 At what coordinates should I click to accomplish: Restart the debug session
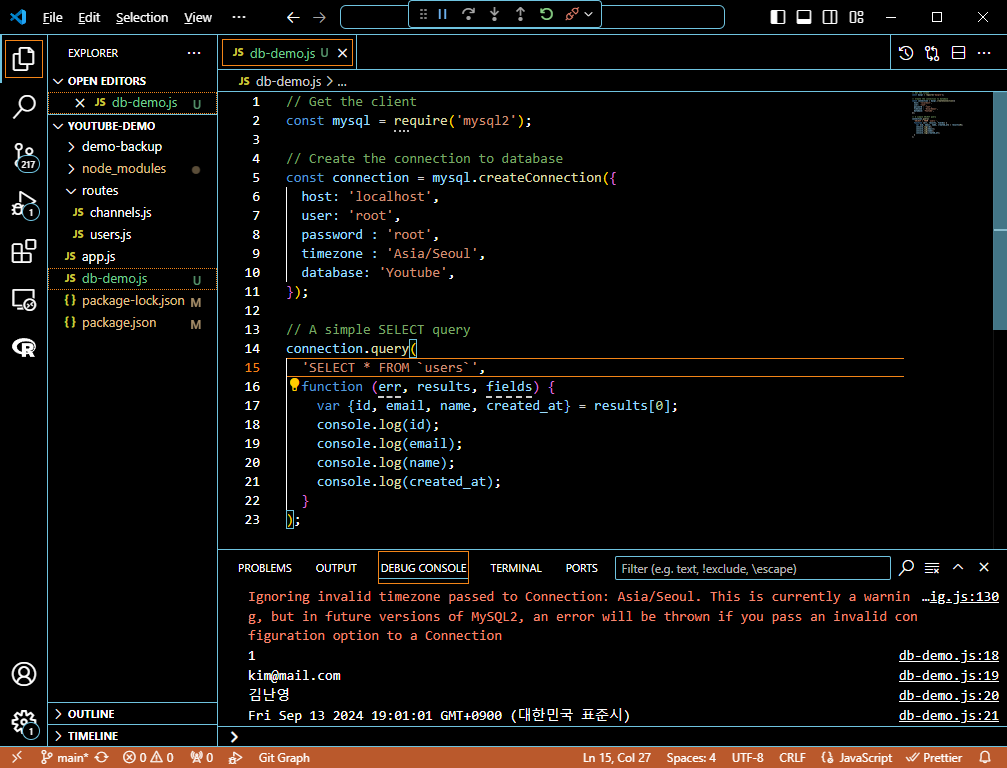[547, 14]
